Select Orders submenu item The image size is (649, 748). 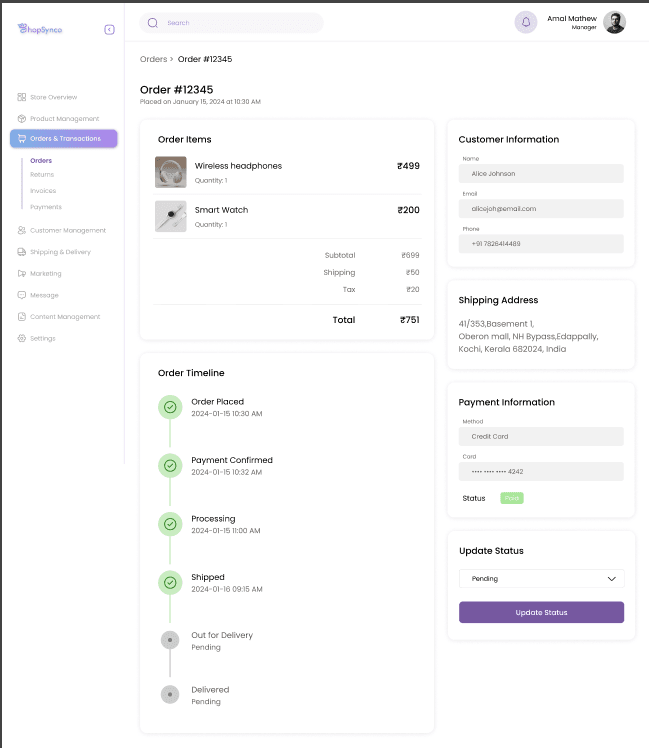point(41,160)
